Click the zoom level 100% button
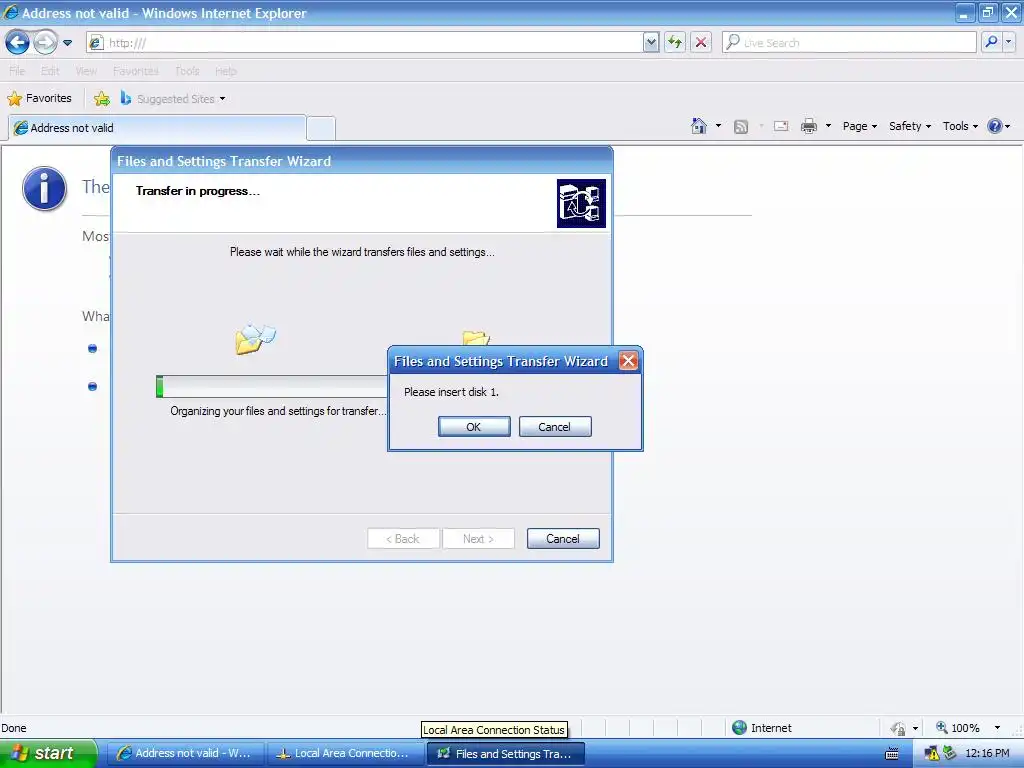 958,728
